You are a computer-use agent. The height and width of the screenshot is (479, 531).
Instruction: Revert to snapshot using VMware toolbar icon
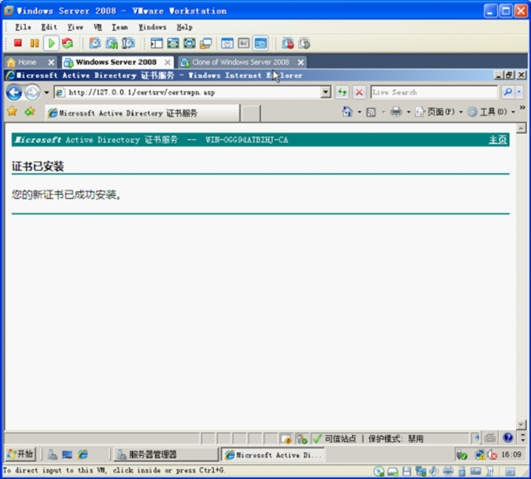click(x=111, y=43)
